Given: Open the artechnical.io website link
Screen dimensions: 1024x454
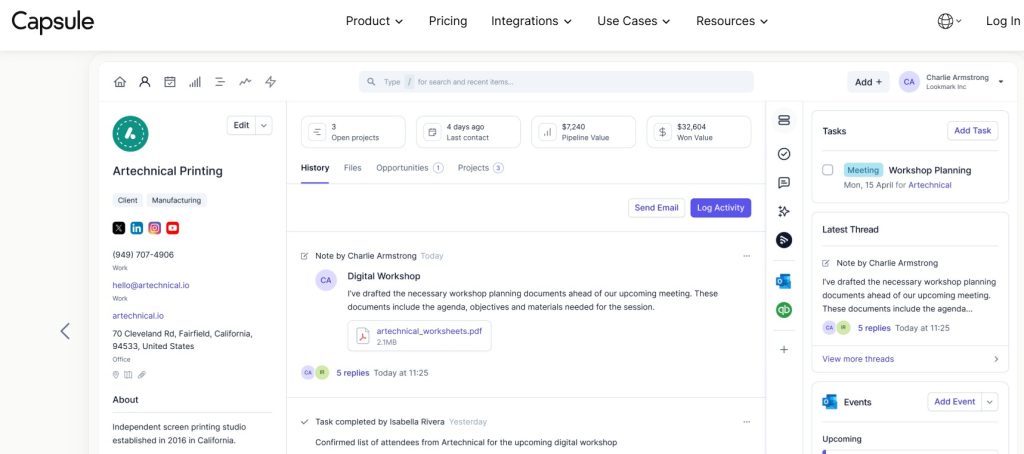Looking at the screenshot, I should click(138, 316).
